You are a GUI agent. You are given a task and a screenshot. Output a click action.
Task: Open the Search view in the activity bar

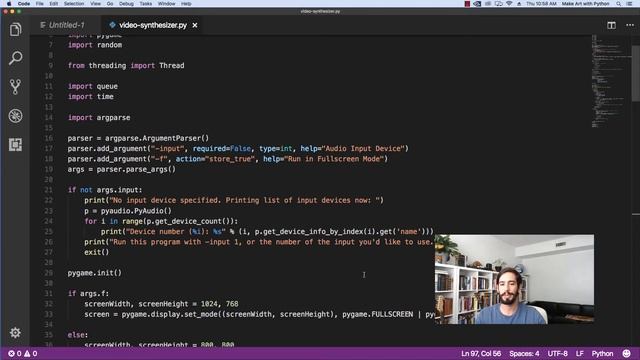(x=16, y=58)
